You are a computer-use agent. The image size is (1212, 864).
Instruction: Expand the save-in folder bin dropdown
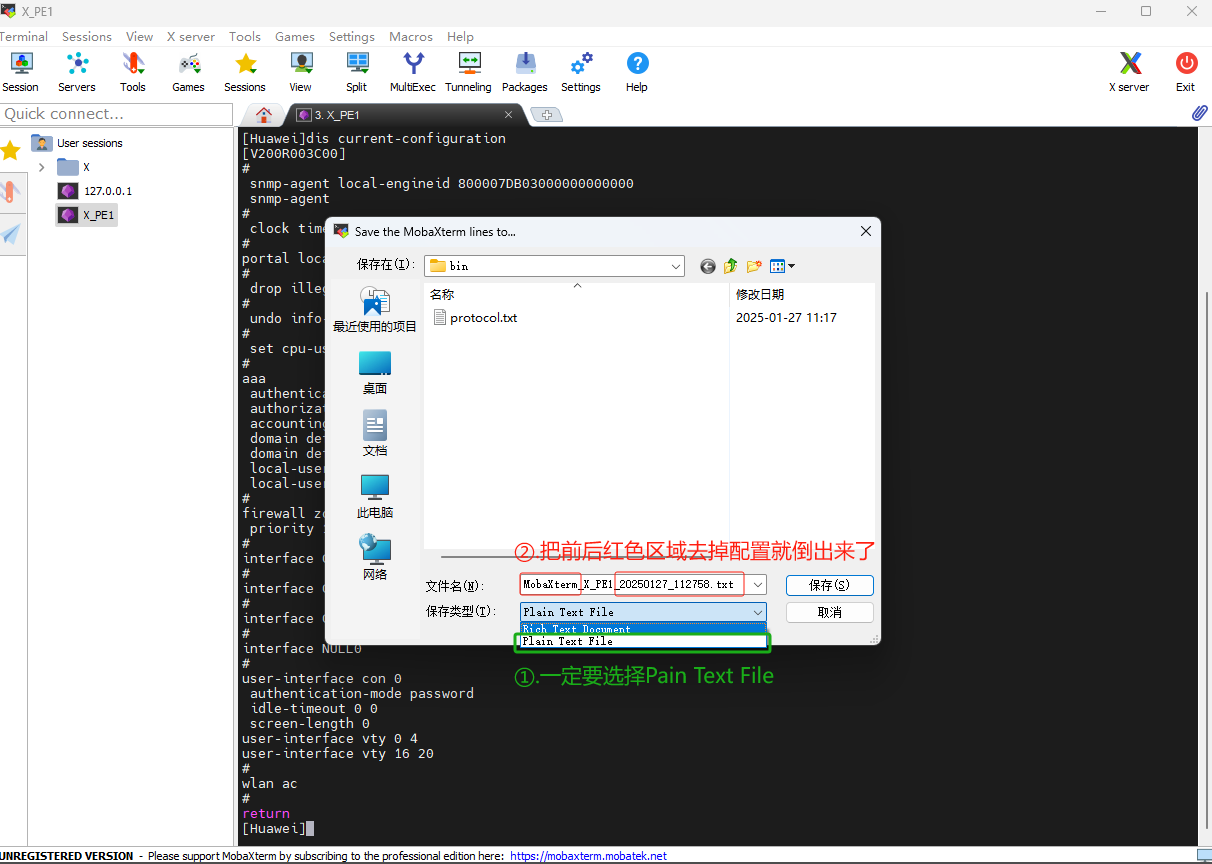point(677,266)
